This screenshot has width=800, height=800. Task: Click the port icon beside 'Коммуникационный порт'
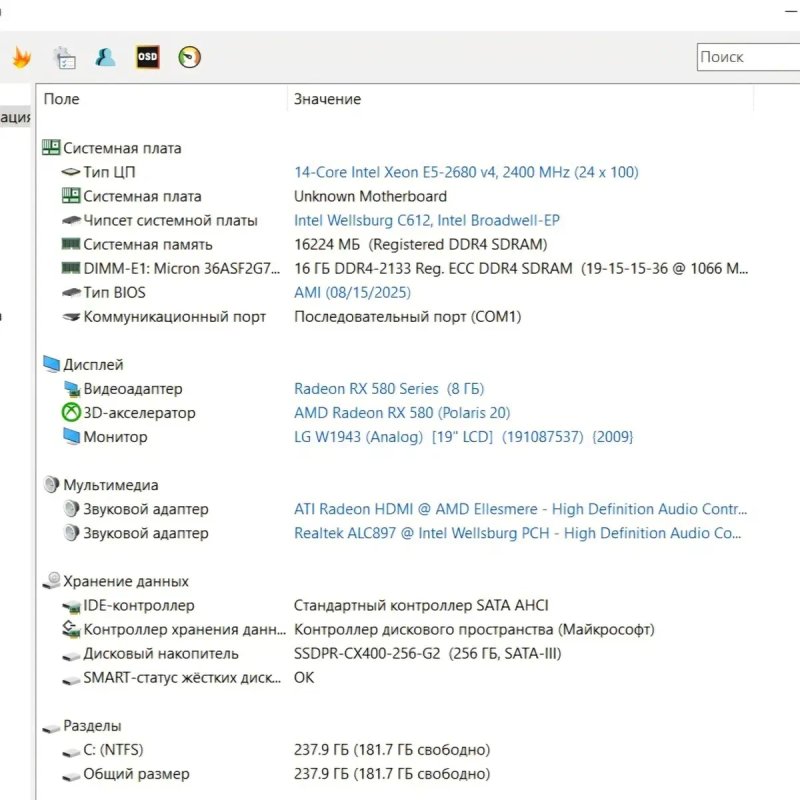pos(71,317)
